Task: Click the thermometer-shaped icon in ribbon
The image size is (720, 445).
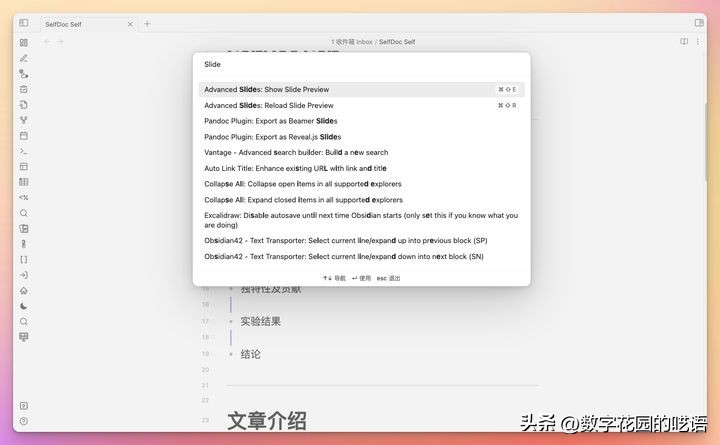Action: click(24, 244)
